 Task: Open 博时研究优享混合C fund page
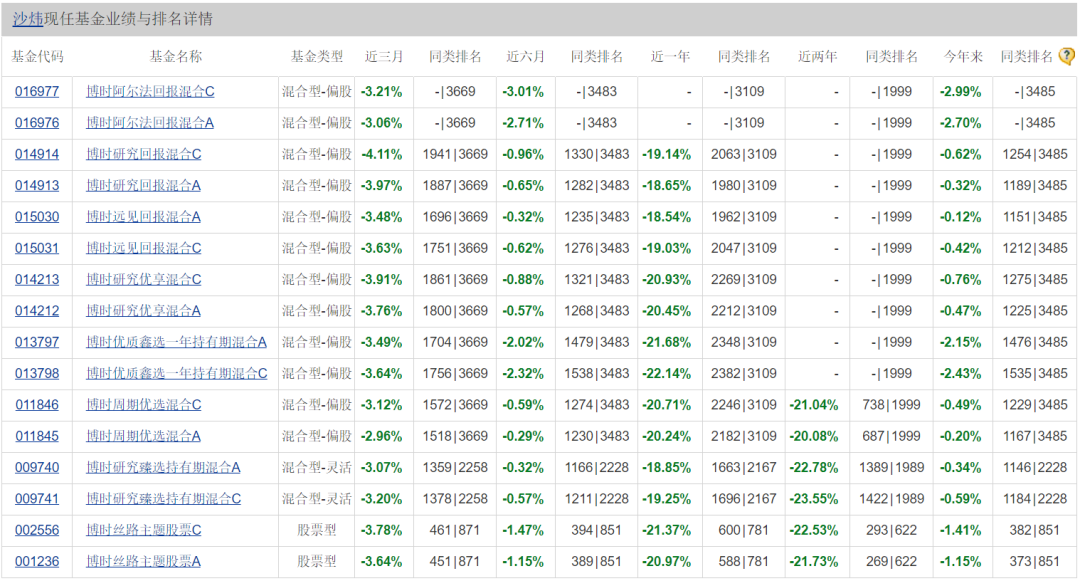tap(144, 279)
